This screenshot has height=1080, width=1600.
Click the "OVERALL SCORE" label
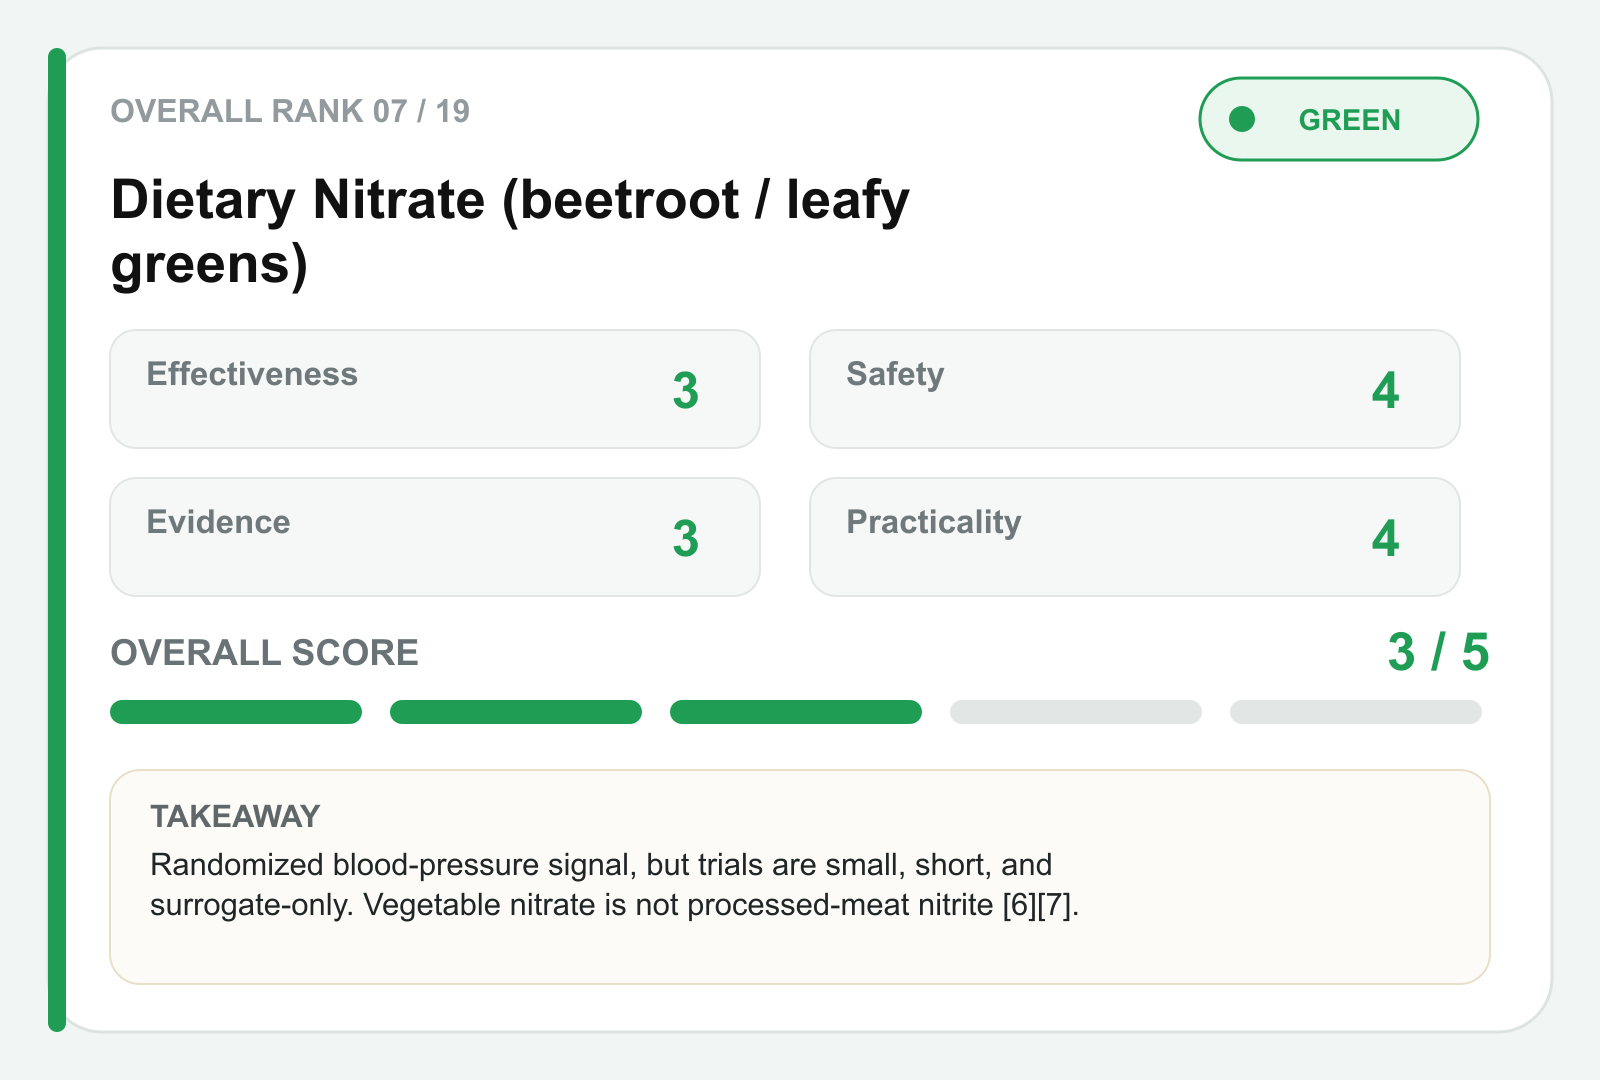click(264, 653)
